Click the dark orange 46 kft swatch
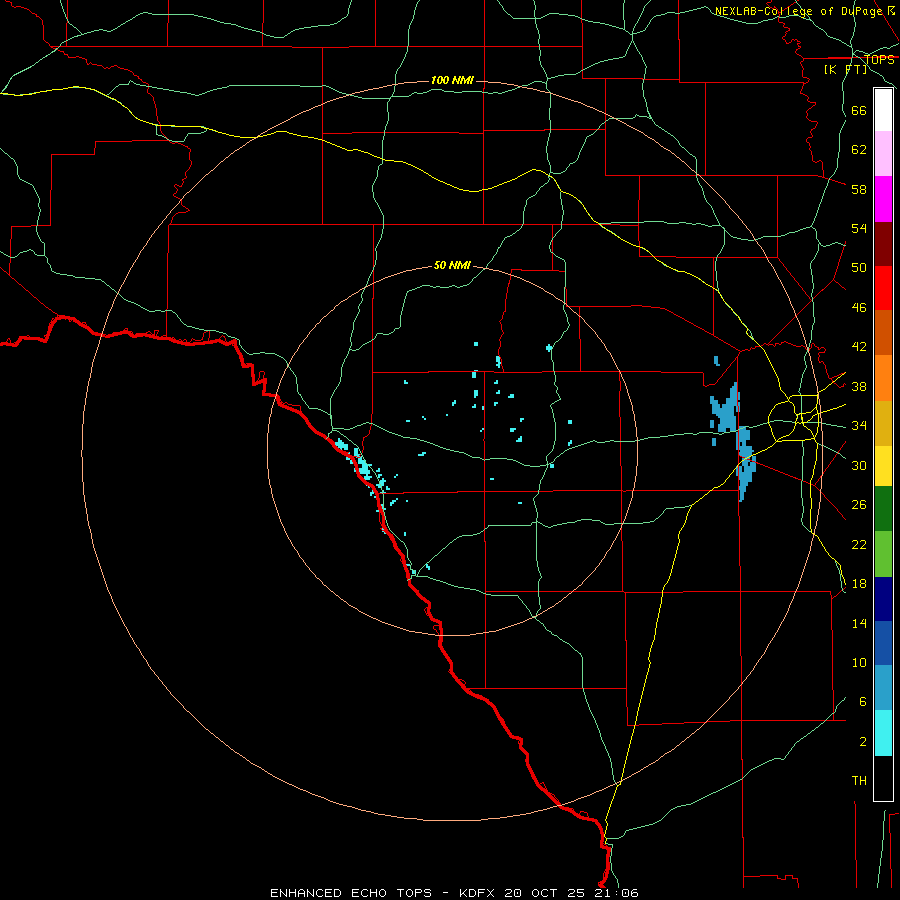 [883, 333]
